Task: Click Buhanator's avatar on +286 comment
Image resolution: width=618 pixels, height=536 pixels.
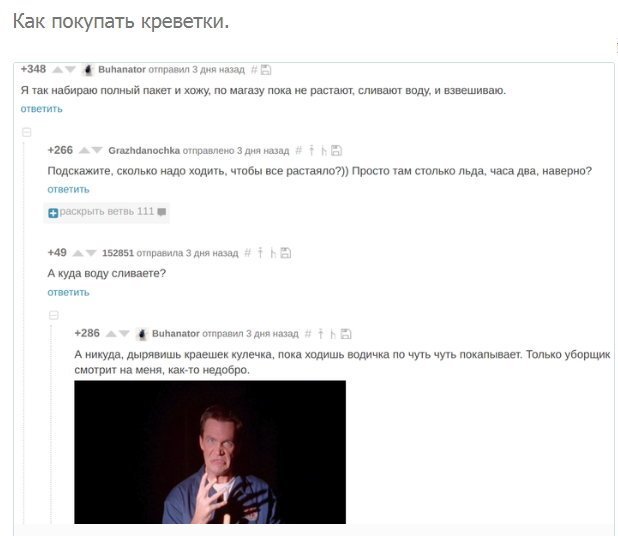Action: pyautogui.click(x=142, y=334)
